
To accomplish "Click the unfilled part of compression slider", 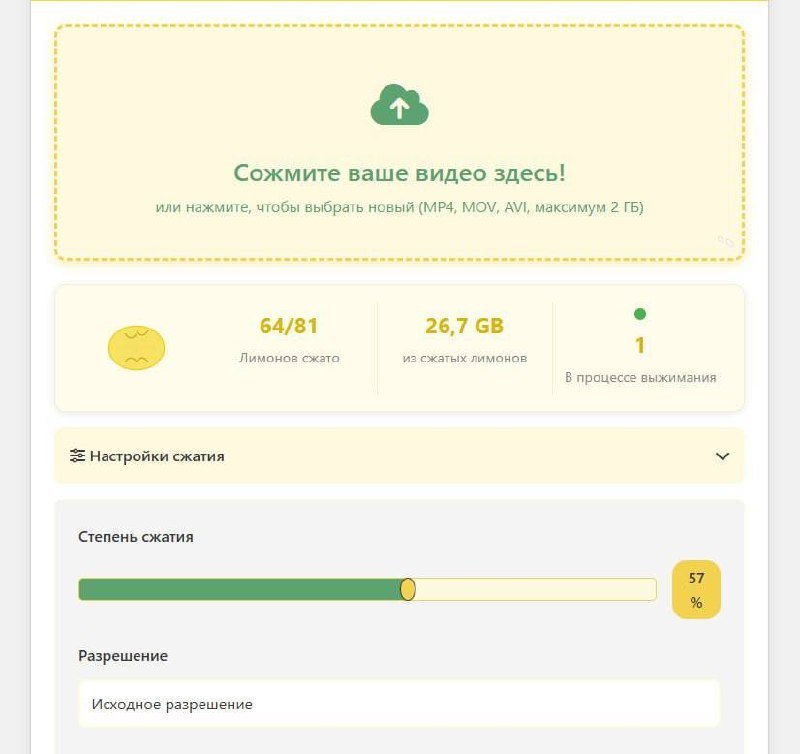I will click(x=536, y=590).
